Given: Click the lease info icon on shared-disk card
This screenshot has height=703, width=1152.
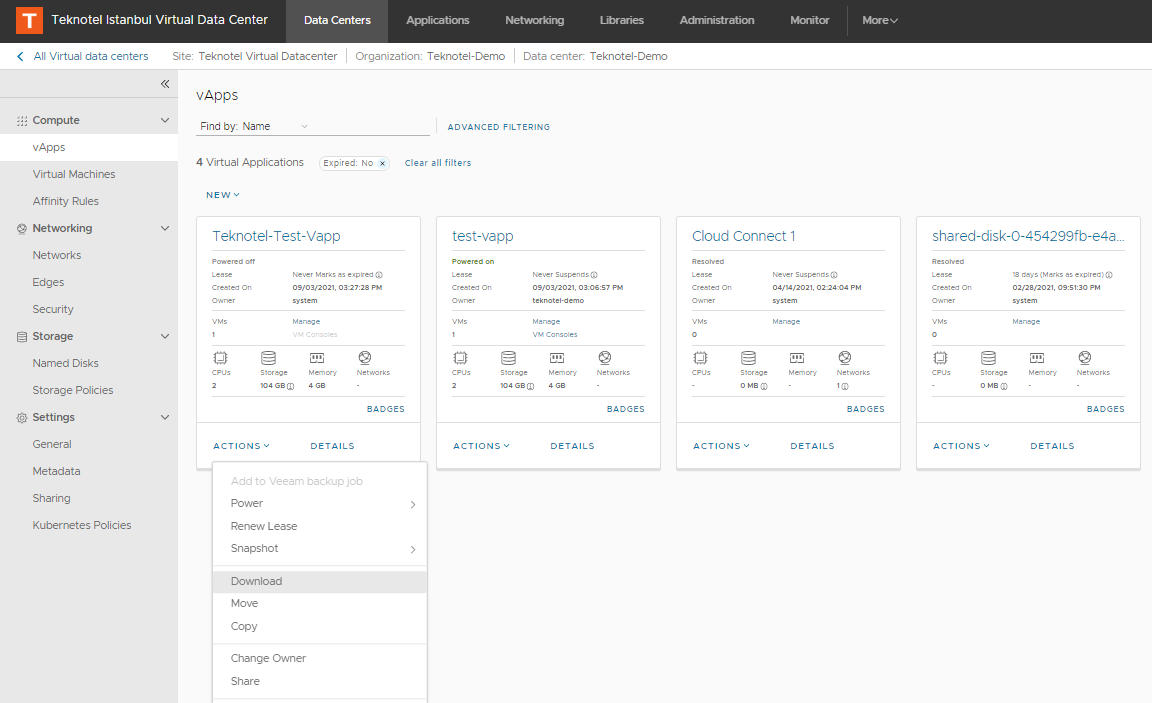Looking at the screenshot, I should point(1109,275).
